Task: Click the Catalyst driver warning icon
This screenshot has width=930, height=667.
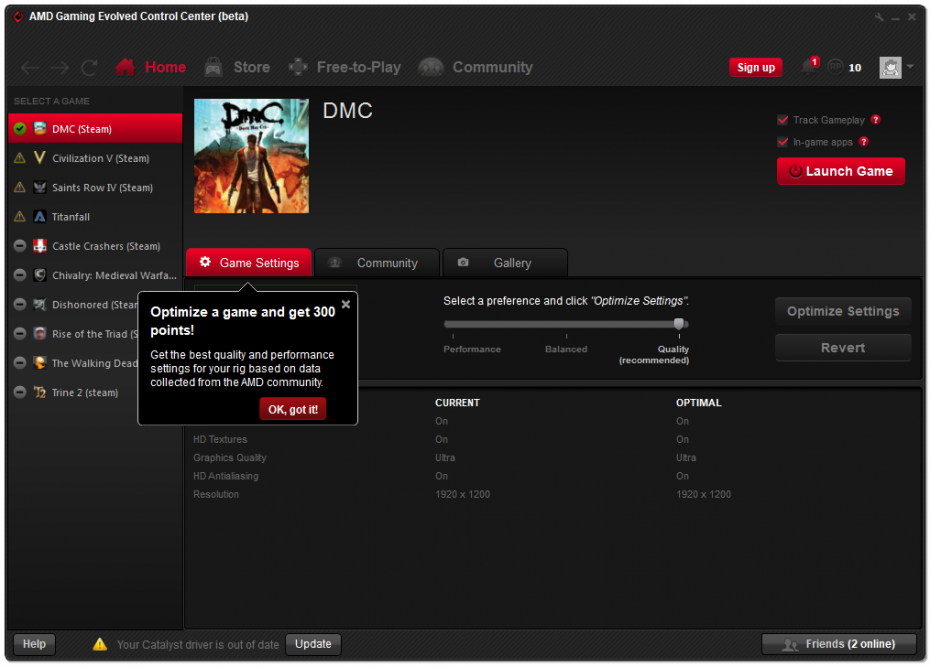Action: 100,644
